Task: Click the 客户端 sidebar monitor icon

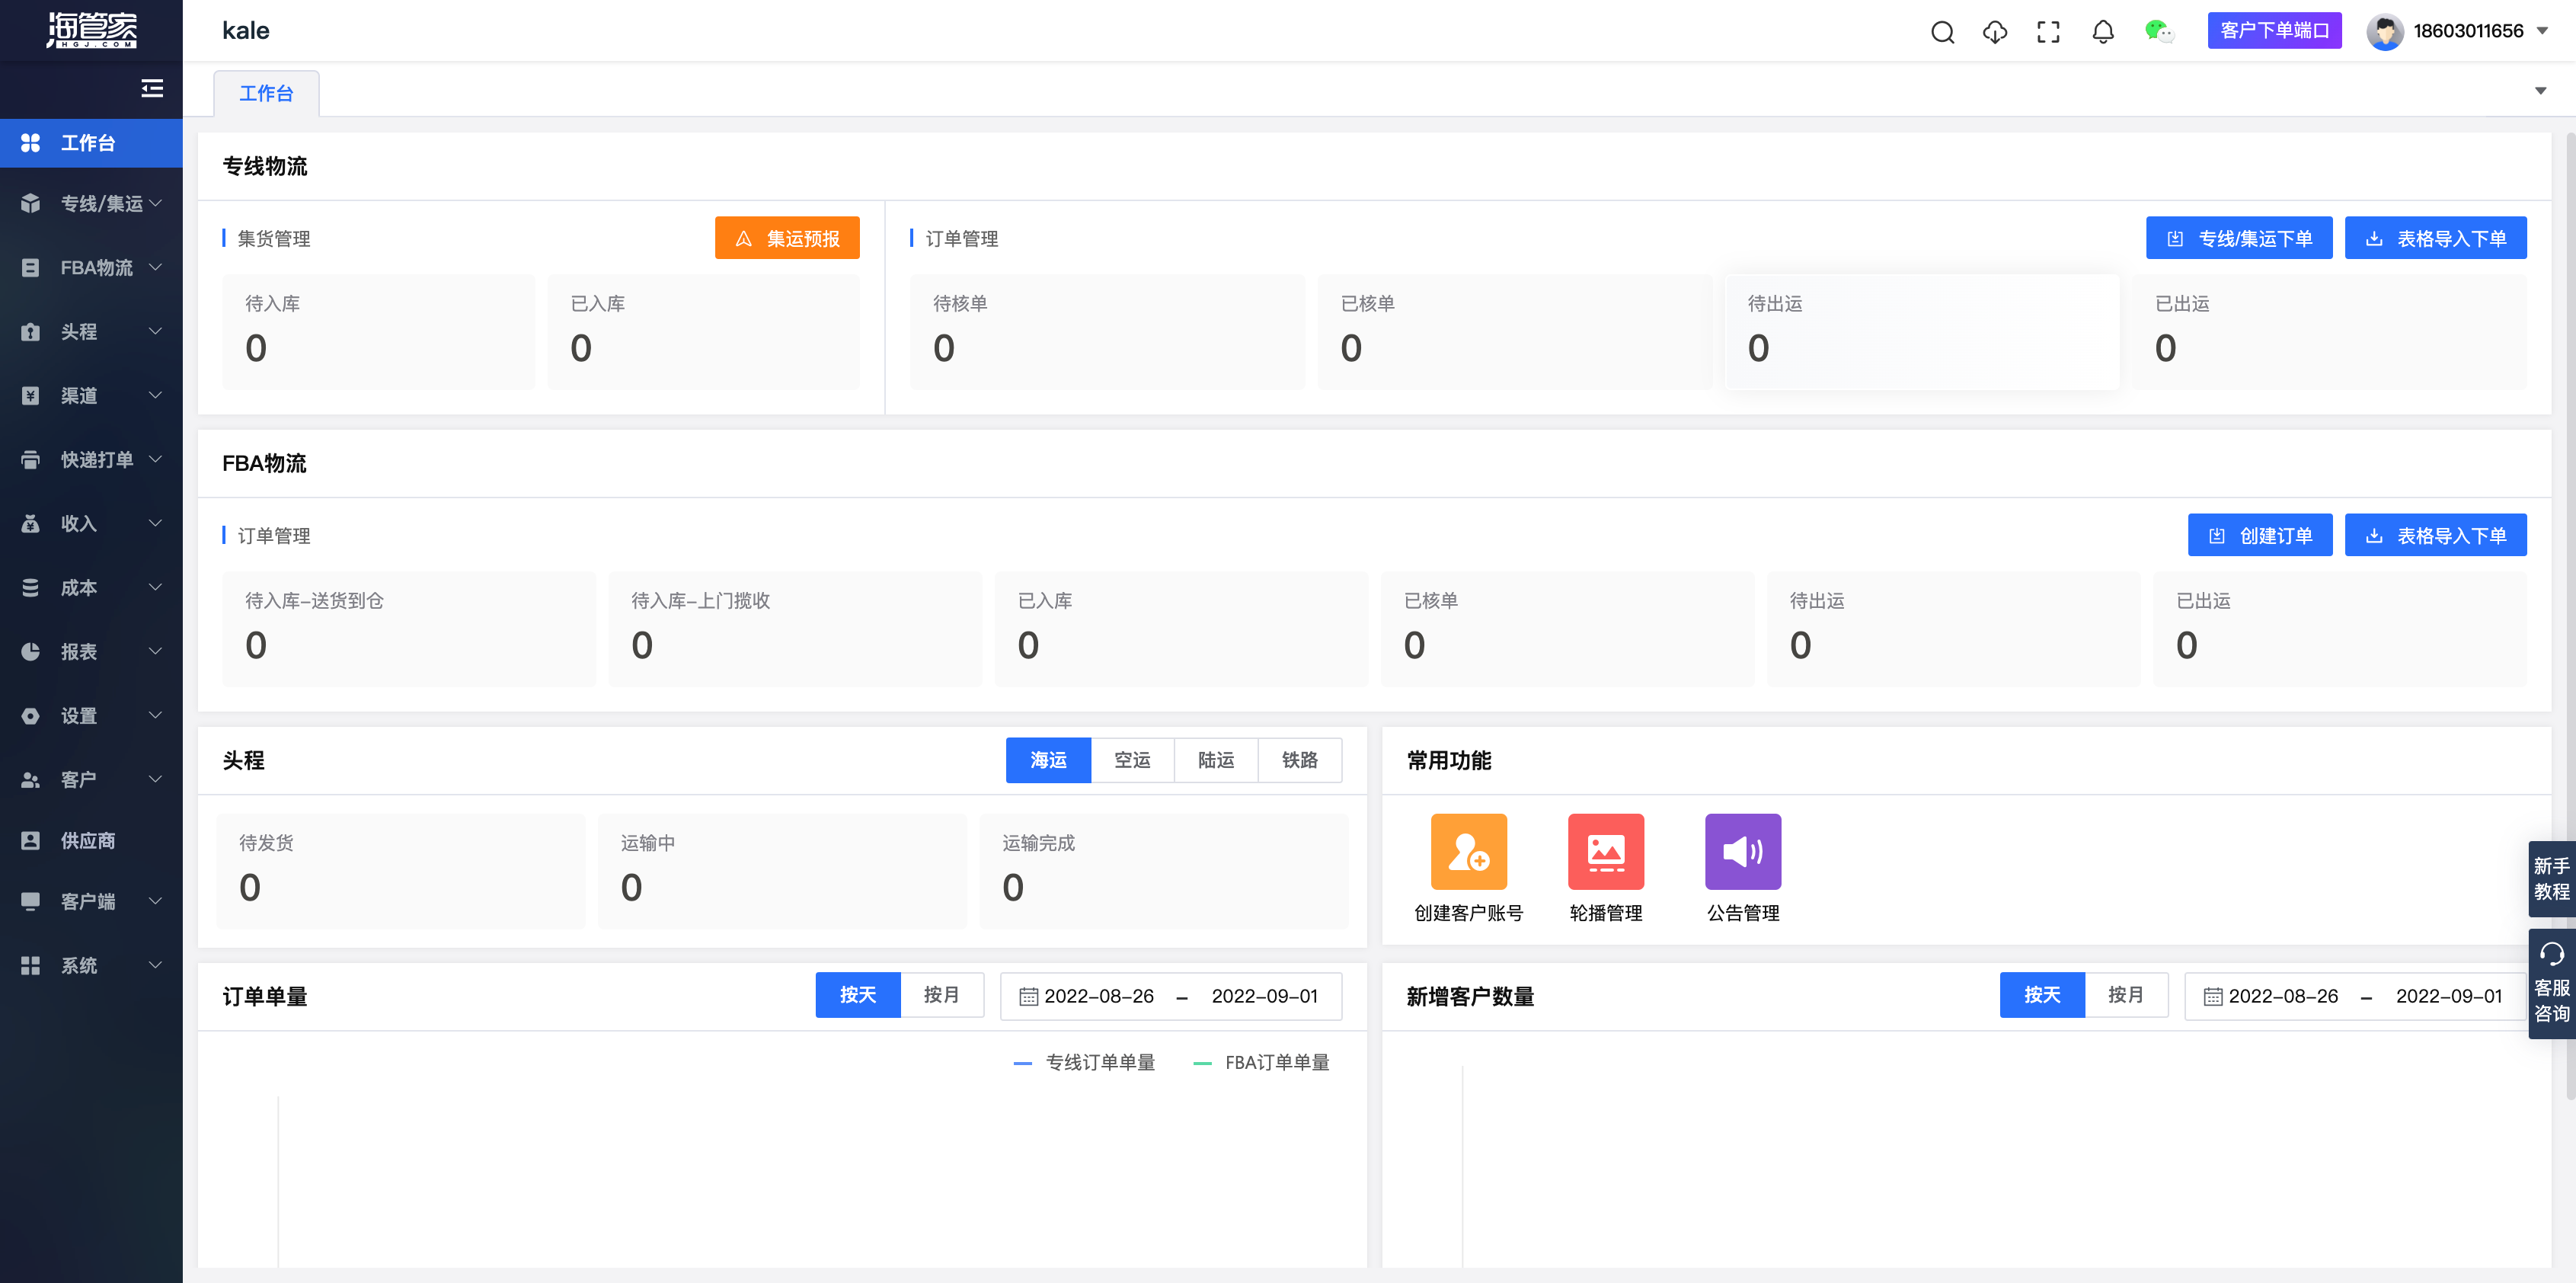Action: pos(31,902)
